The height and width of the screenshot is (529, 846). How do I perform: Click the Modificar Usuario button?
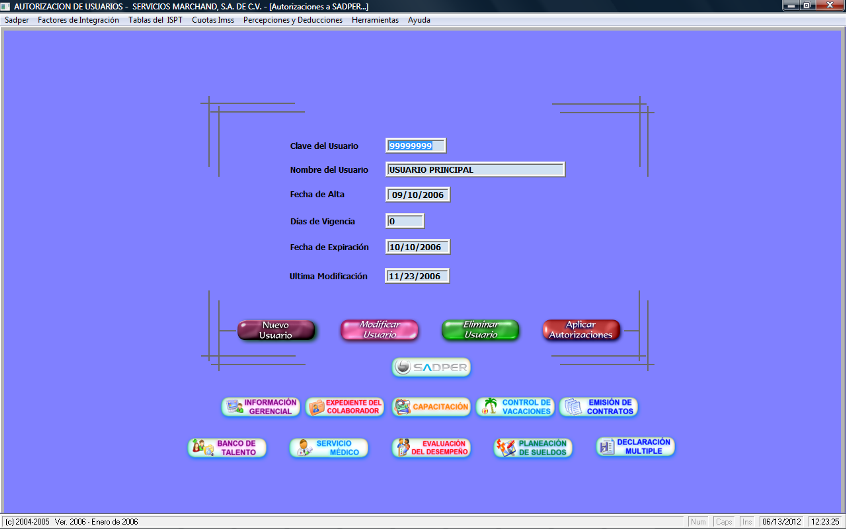tap(379, 330)
